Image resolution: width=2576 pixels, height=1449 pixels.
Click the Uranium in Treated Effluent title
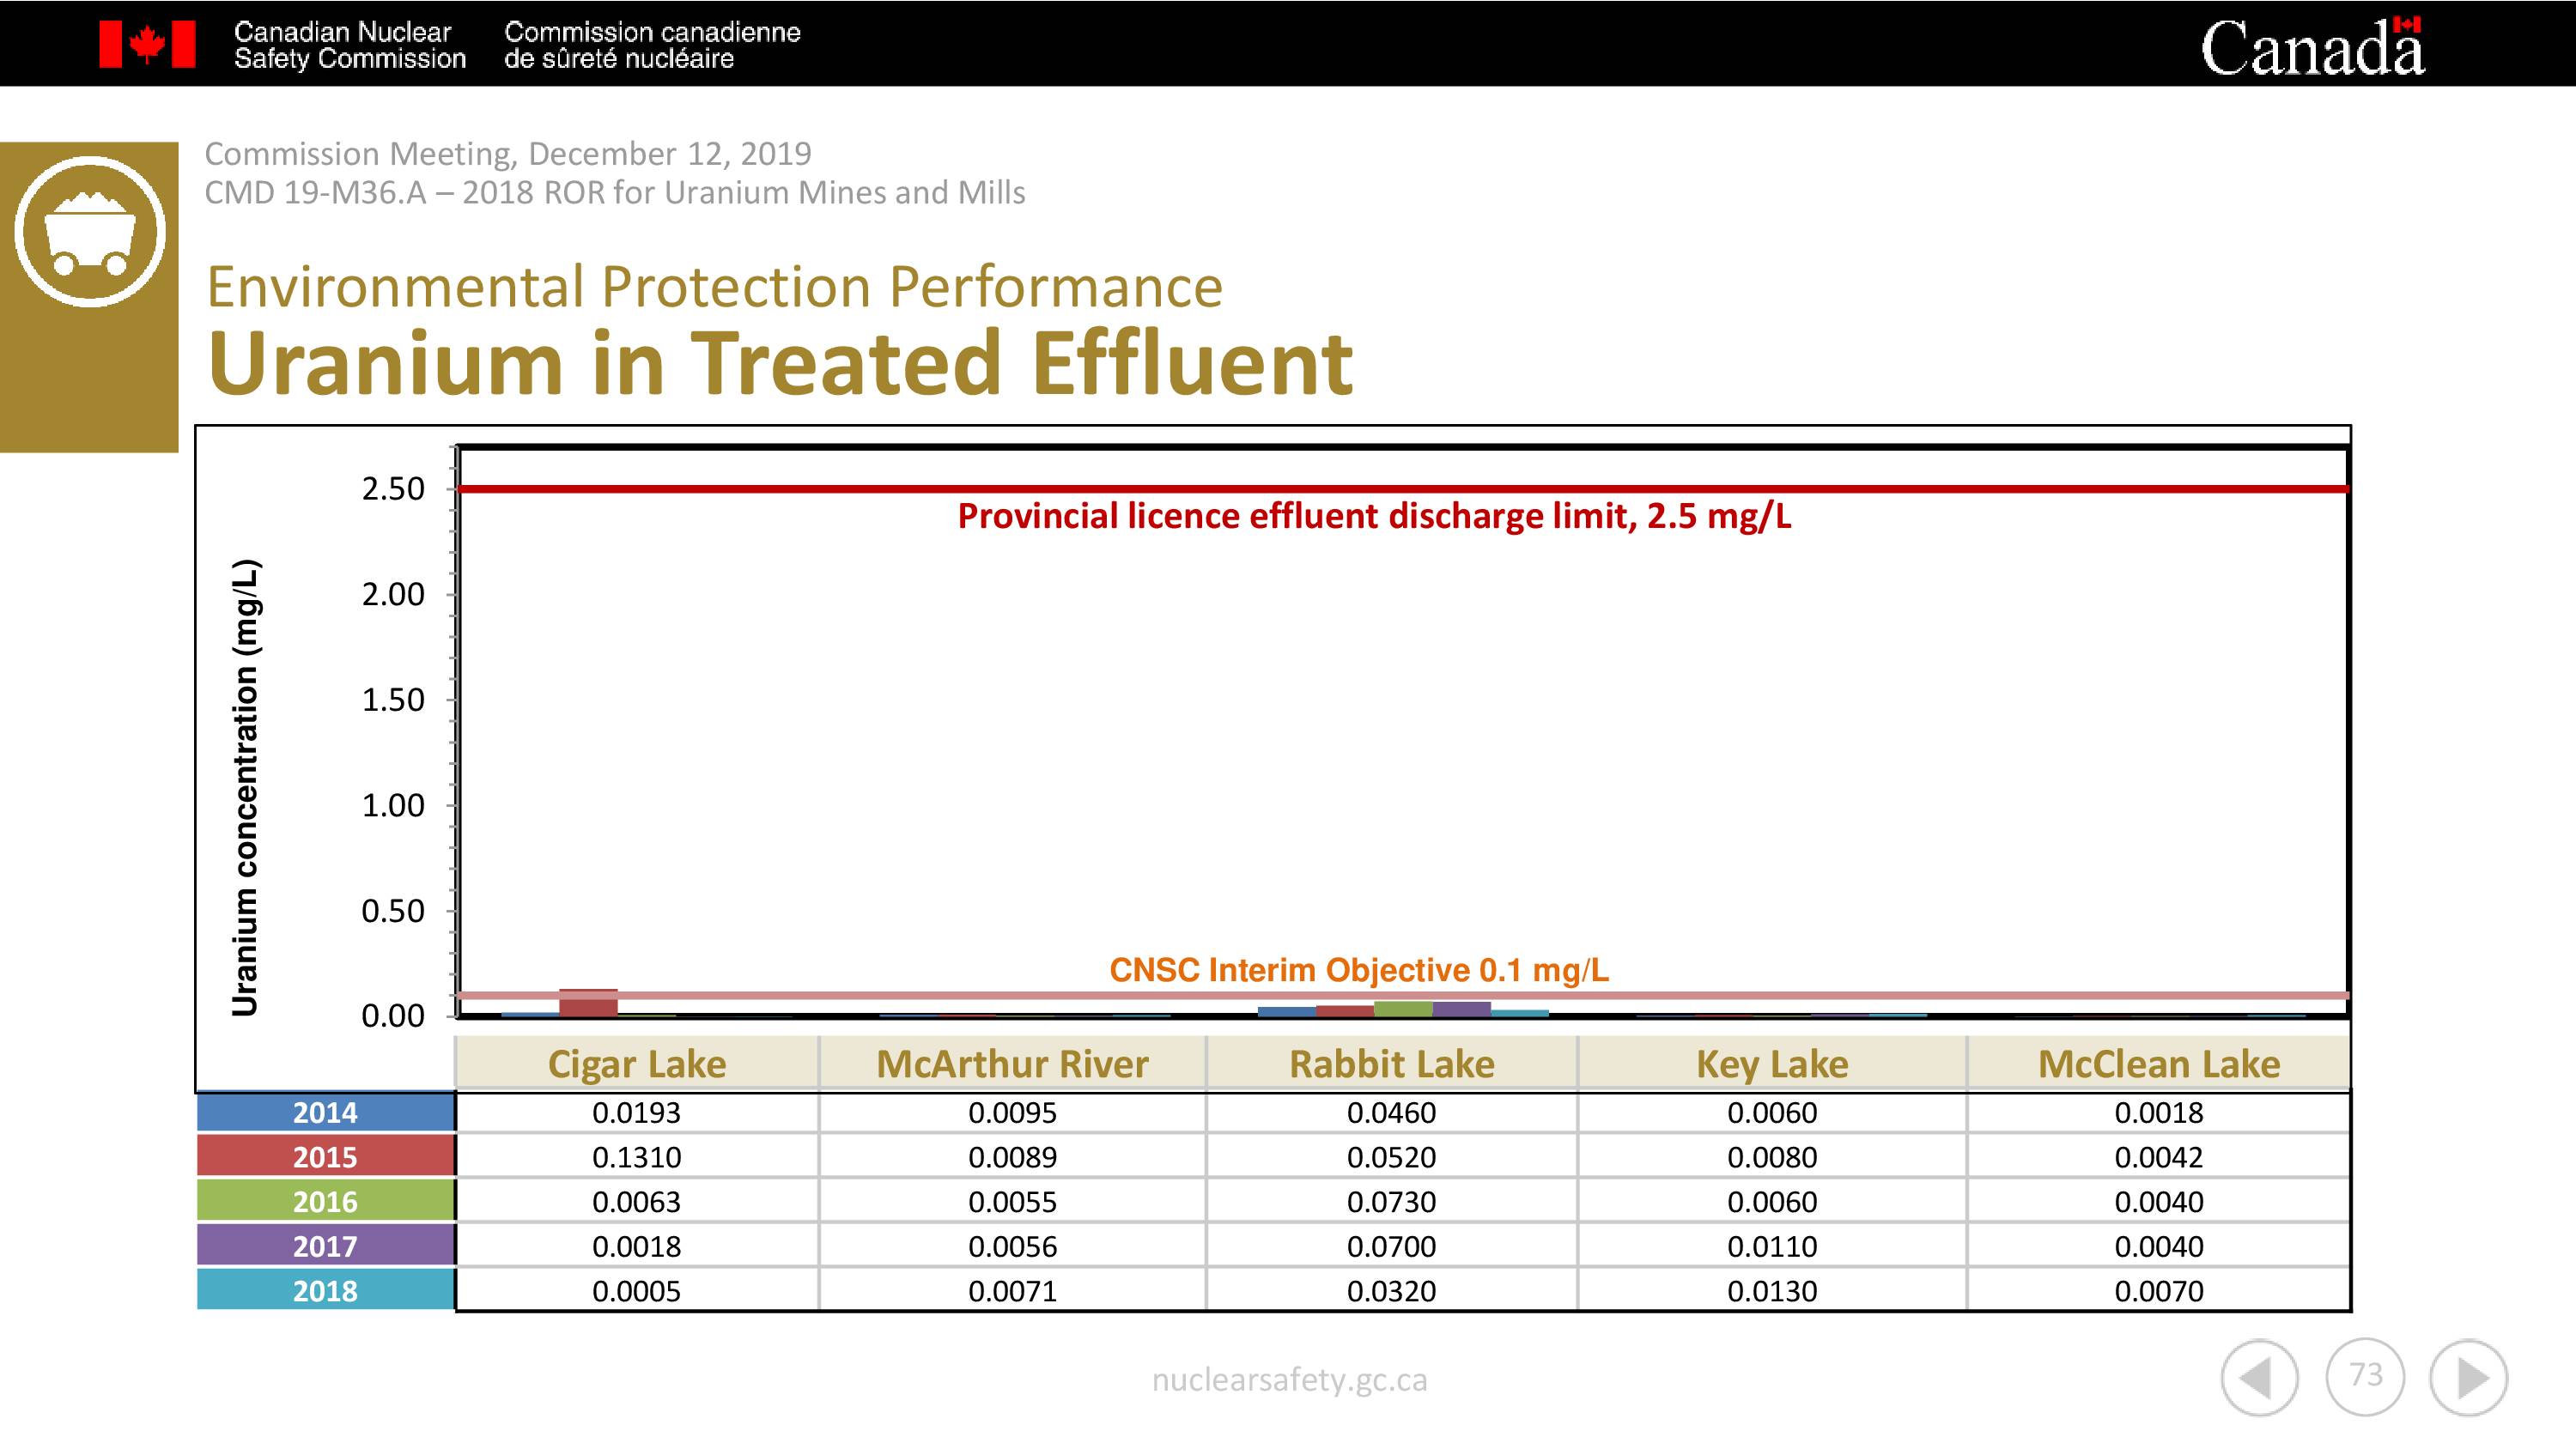tap(780, 362)
